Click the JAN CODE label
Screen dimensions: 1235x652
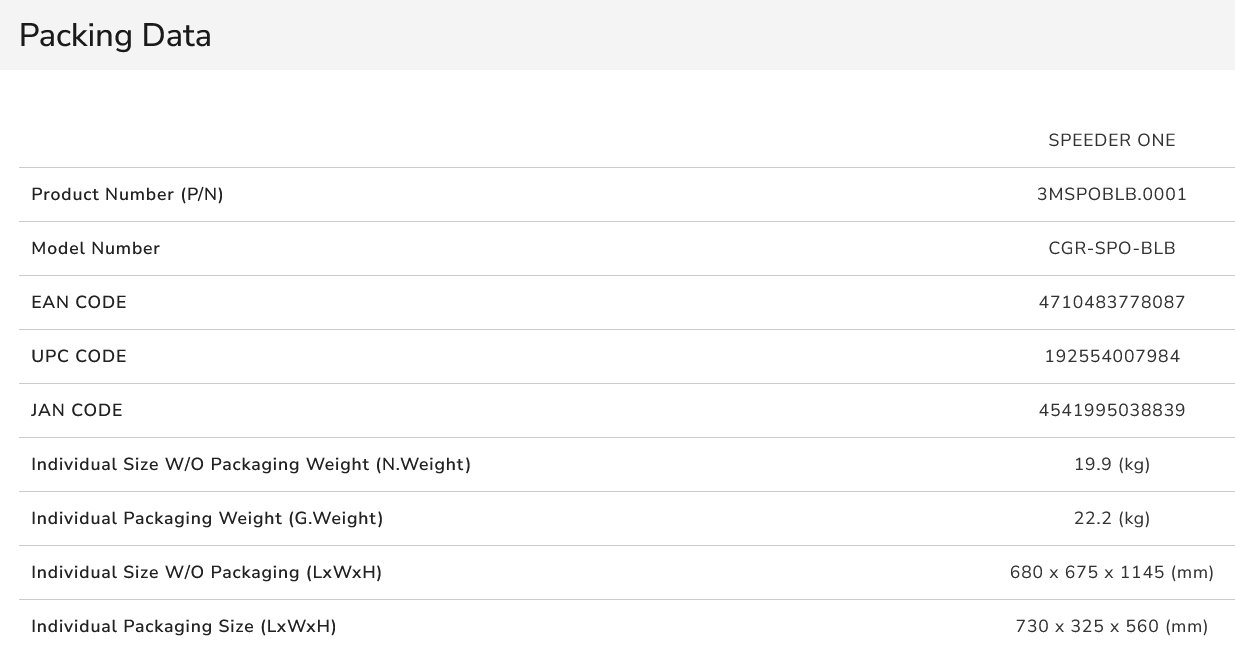(x=77, y=411)
